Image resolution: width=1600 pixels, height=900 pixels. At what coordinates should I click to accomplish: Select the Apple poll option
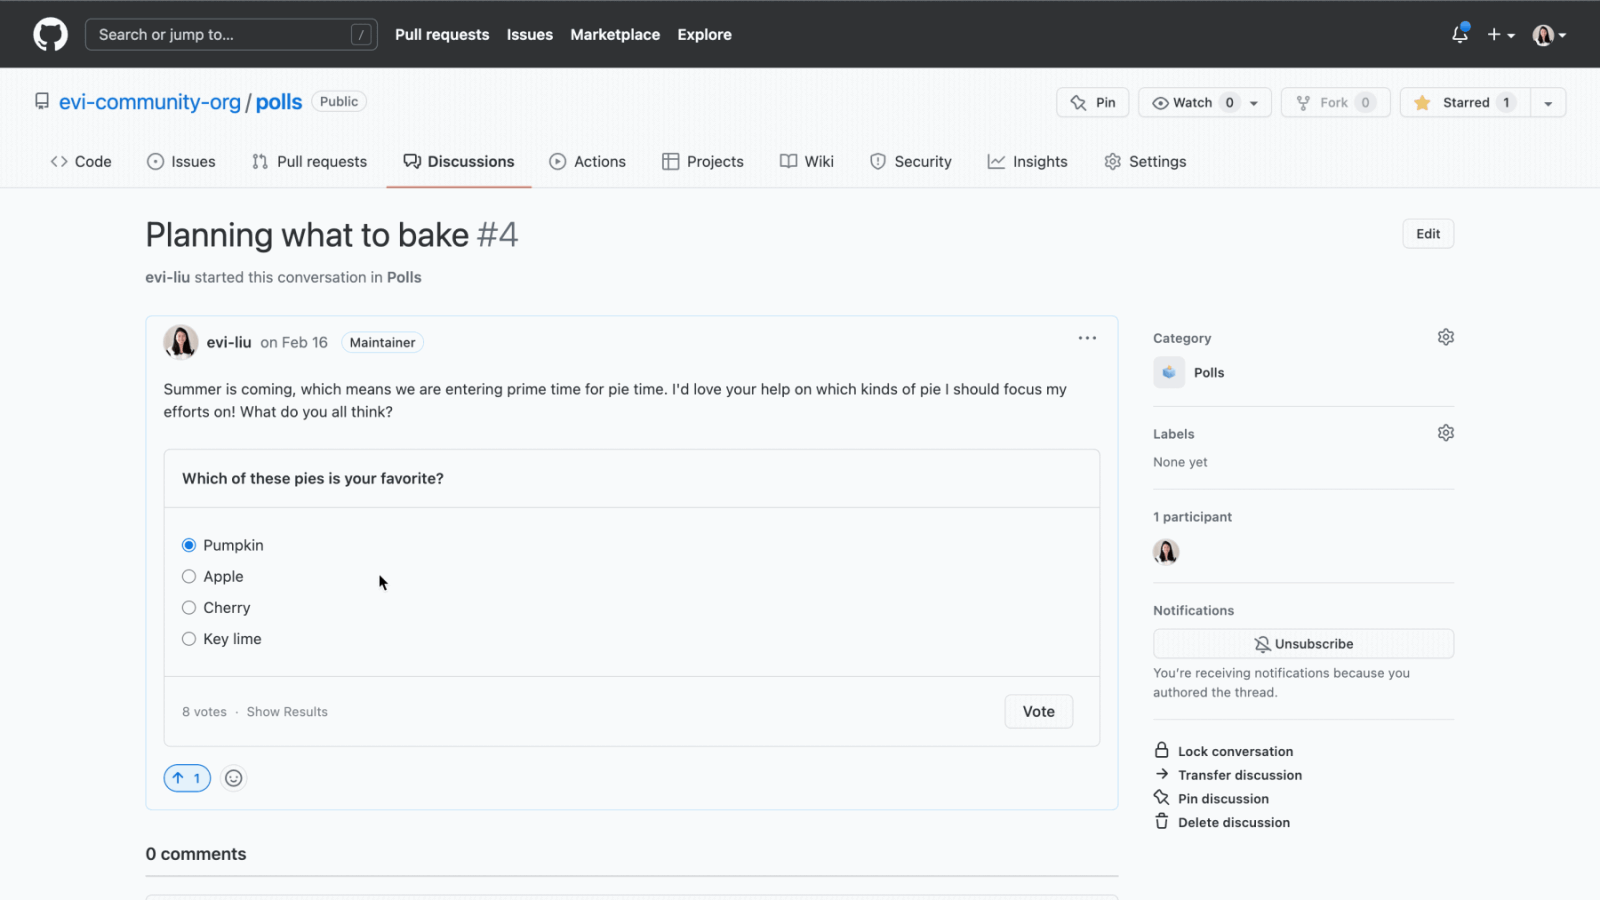pos(188,576)
